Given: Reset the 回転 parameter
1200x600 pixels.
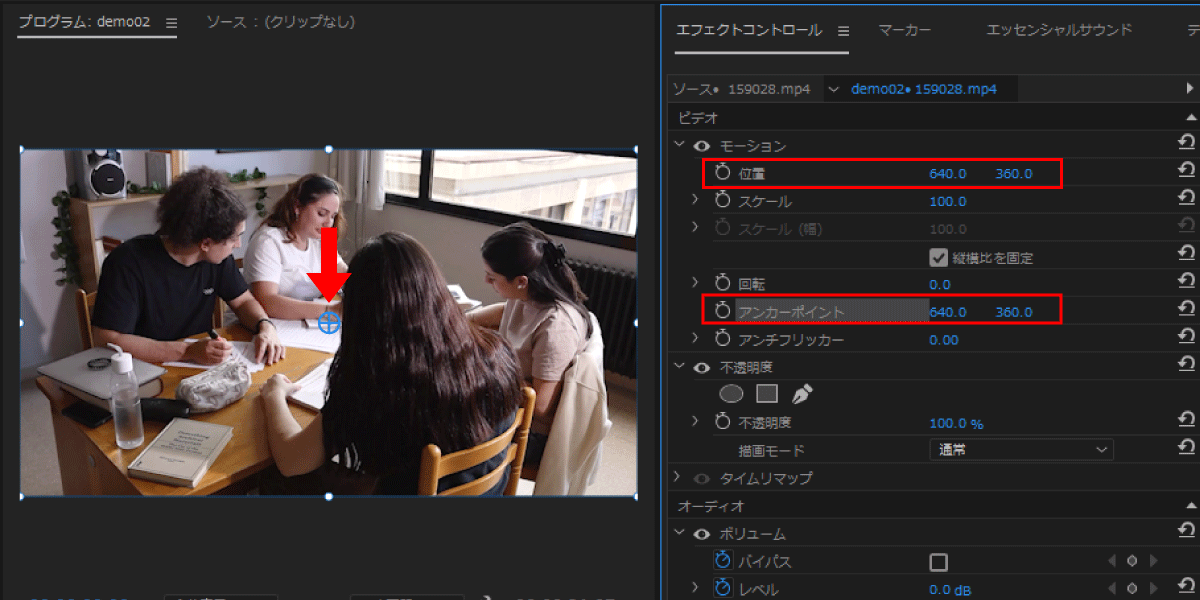Looking at the screenshot, I should pyautogui.click(x=1186, y=282).
